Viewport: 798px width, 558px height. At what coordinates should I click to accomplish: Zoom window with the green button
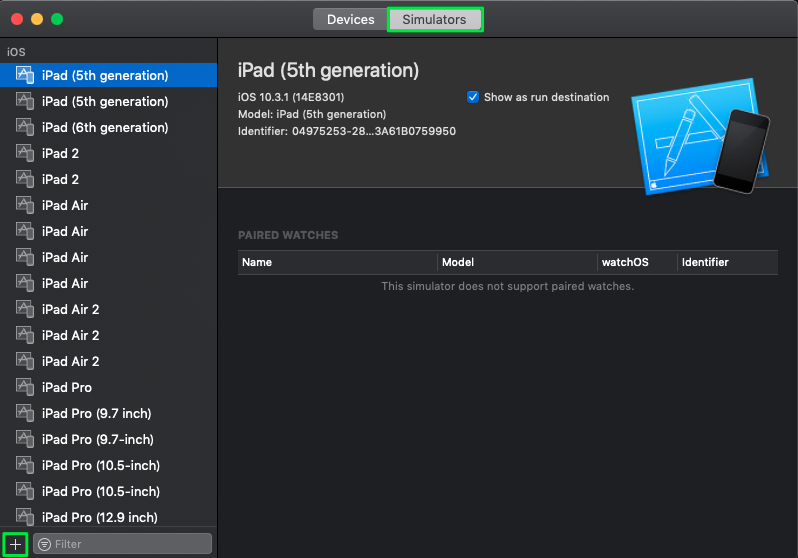57,19
